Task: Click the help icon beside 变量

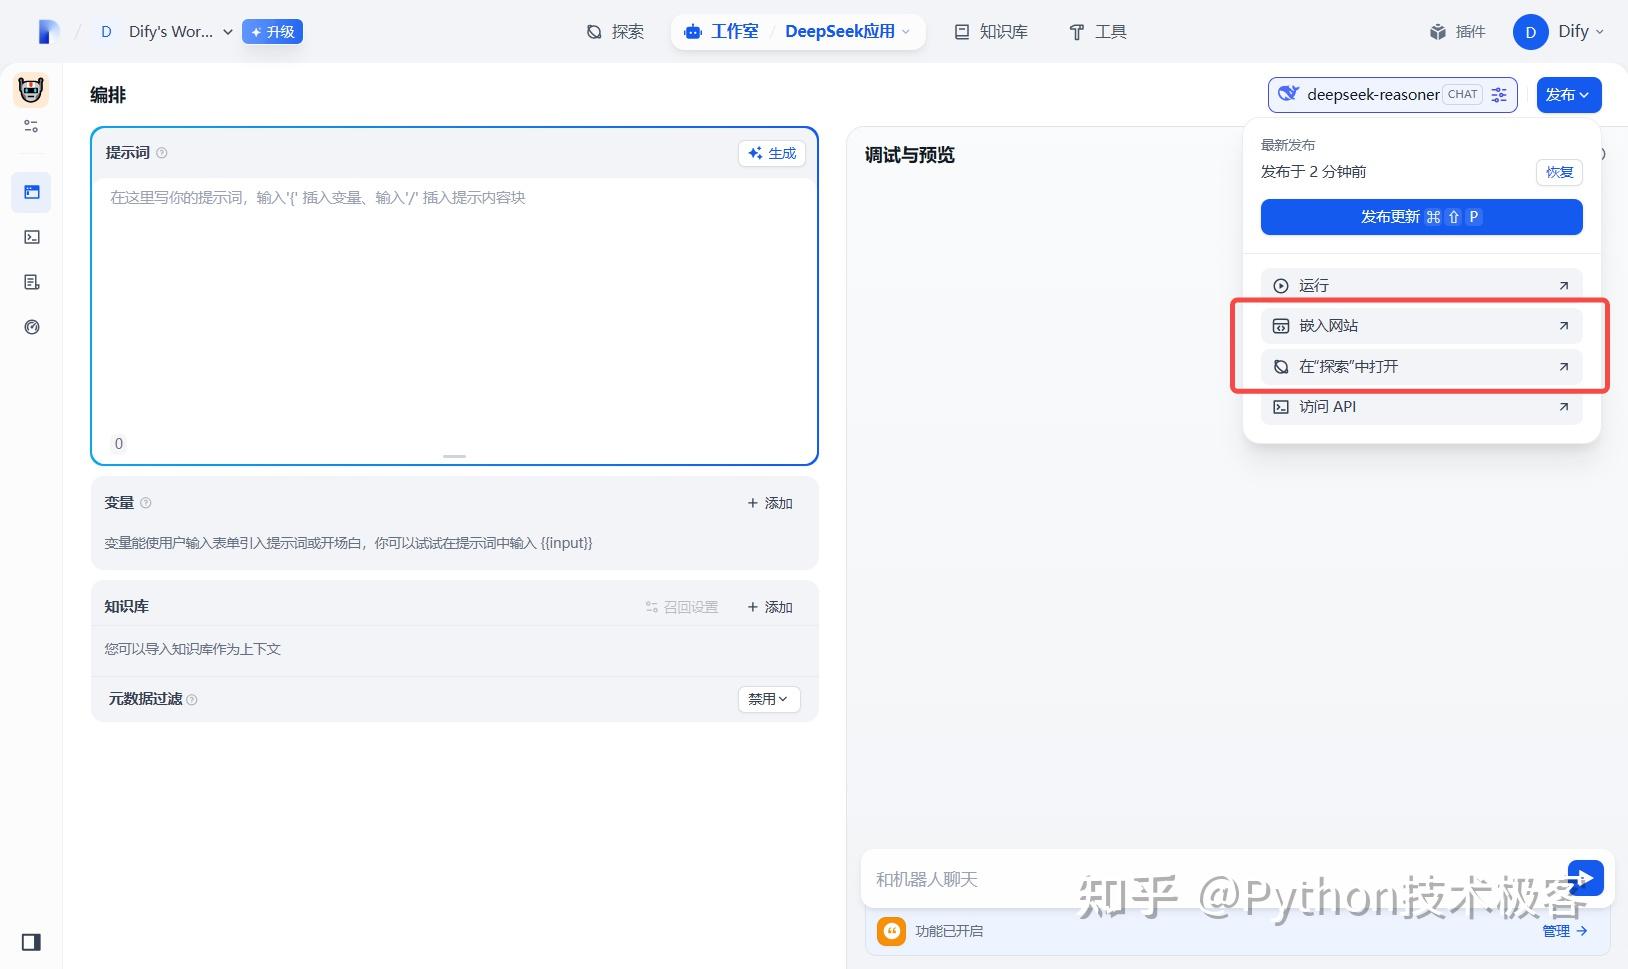Action: pos(146,503)
